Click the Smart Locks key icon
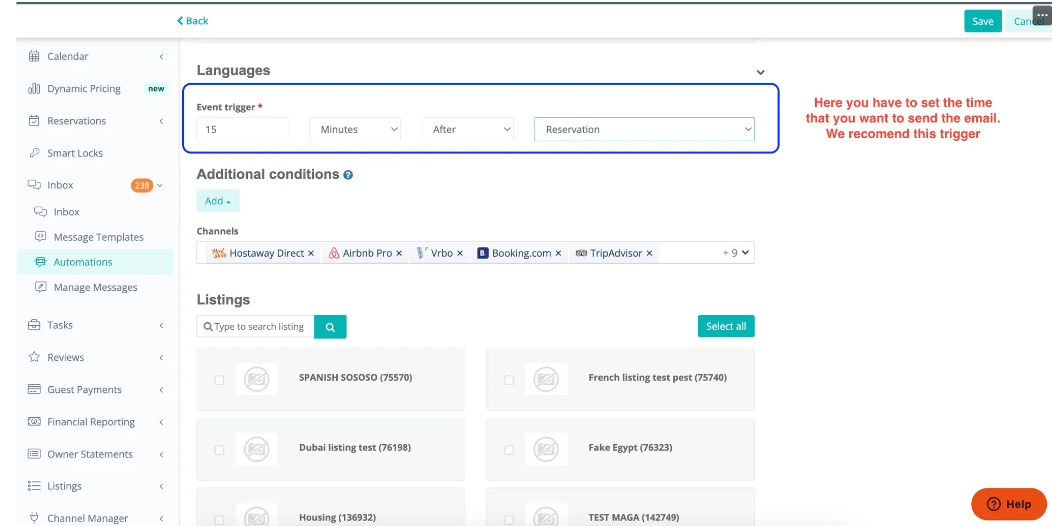This screenshot has width=1052, height=526. pos(34,153)
